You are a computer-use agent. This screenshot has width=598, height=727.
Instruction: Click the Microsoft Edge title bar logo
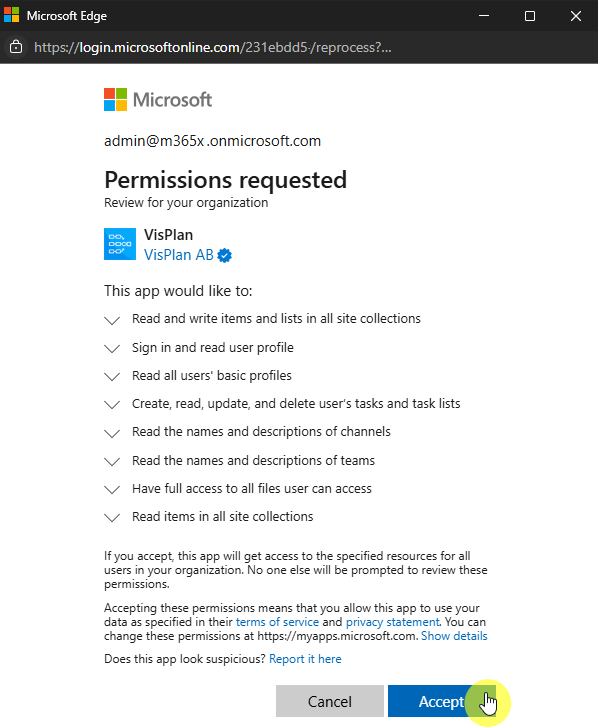[12, 15]
